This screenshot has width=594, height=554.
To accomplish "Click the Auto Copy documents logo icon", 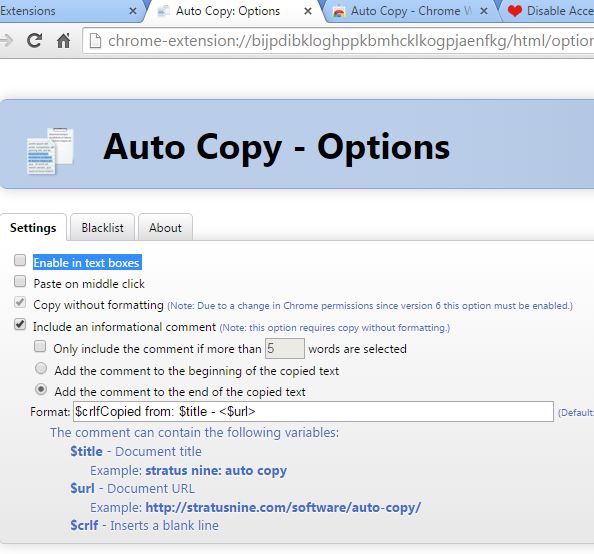I will pyautogui.click(x=50, y=151).
